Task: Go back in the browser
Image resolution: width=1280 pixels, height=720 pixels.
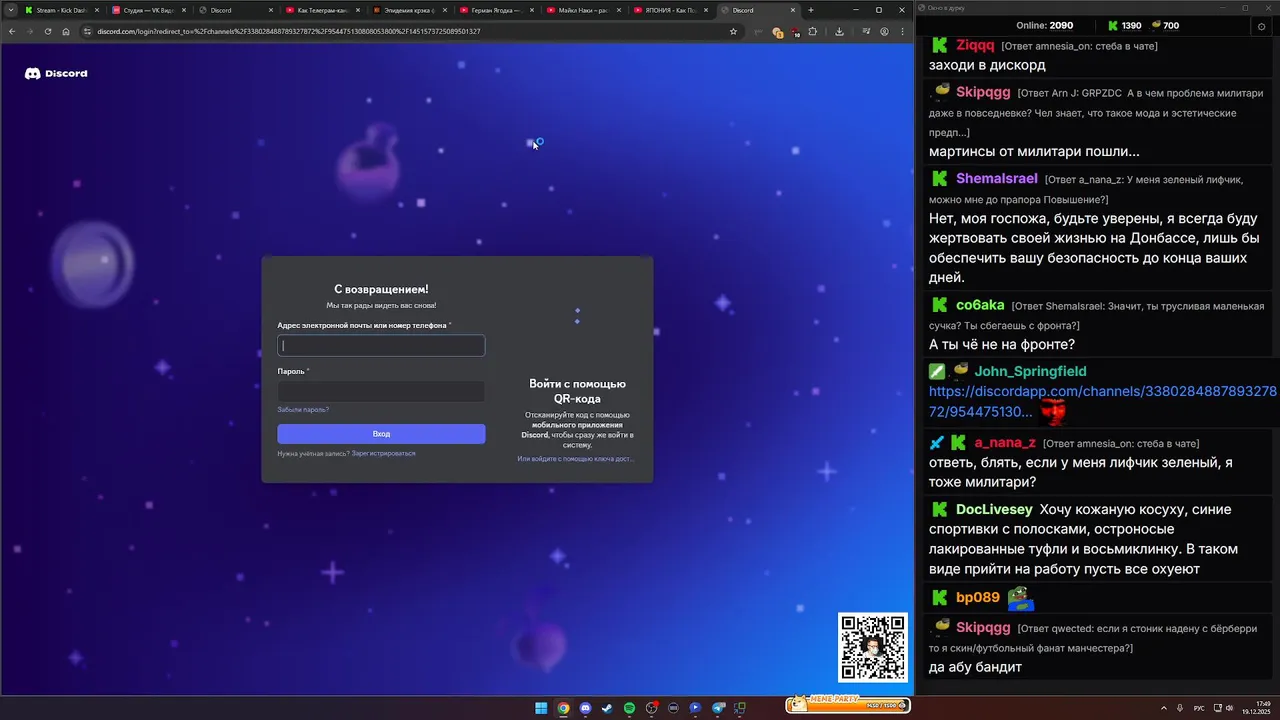Action: click(x=12, y=31)
